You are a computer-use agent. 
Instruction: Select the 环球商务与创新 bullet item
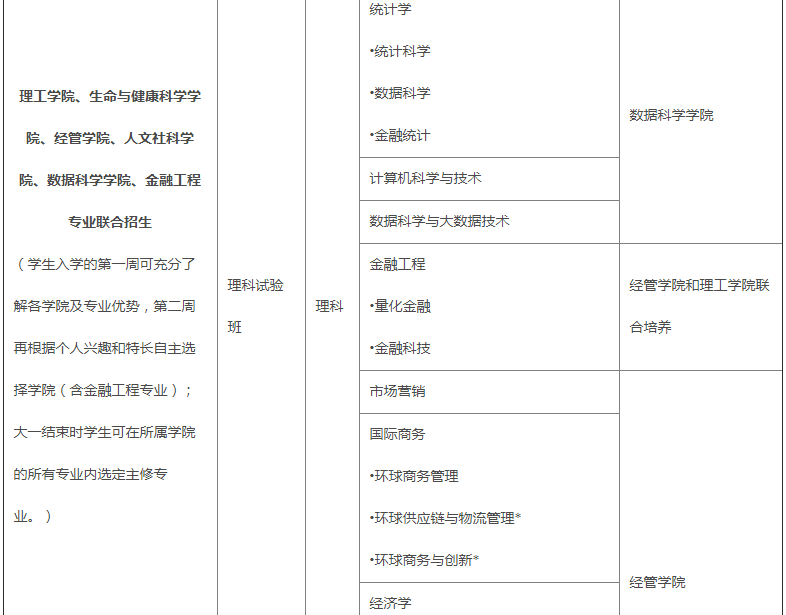(424, 560)
